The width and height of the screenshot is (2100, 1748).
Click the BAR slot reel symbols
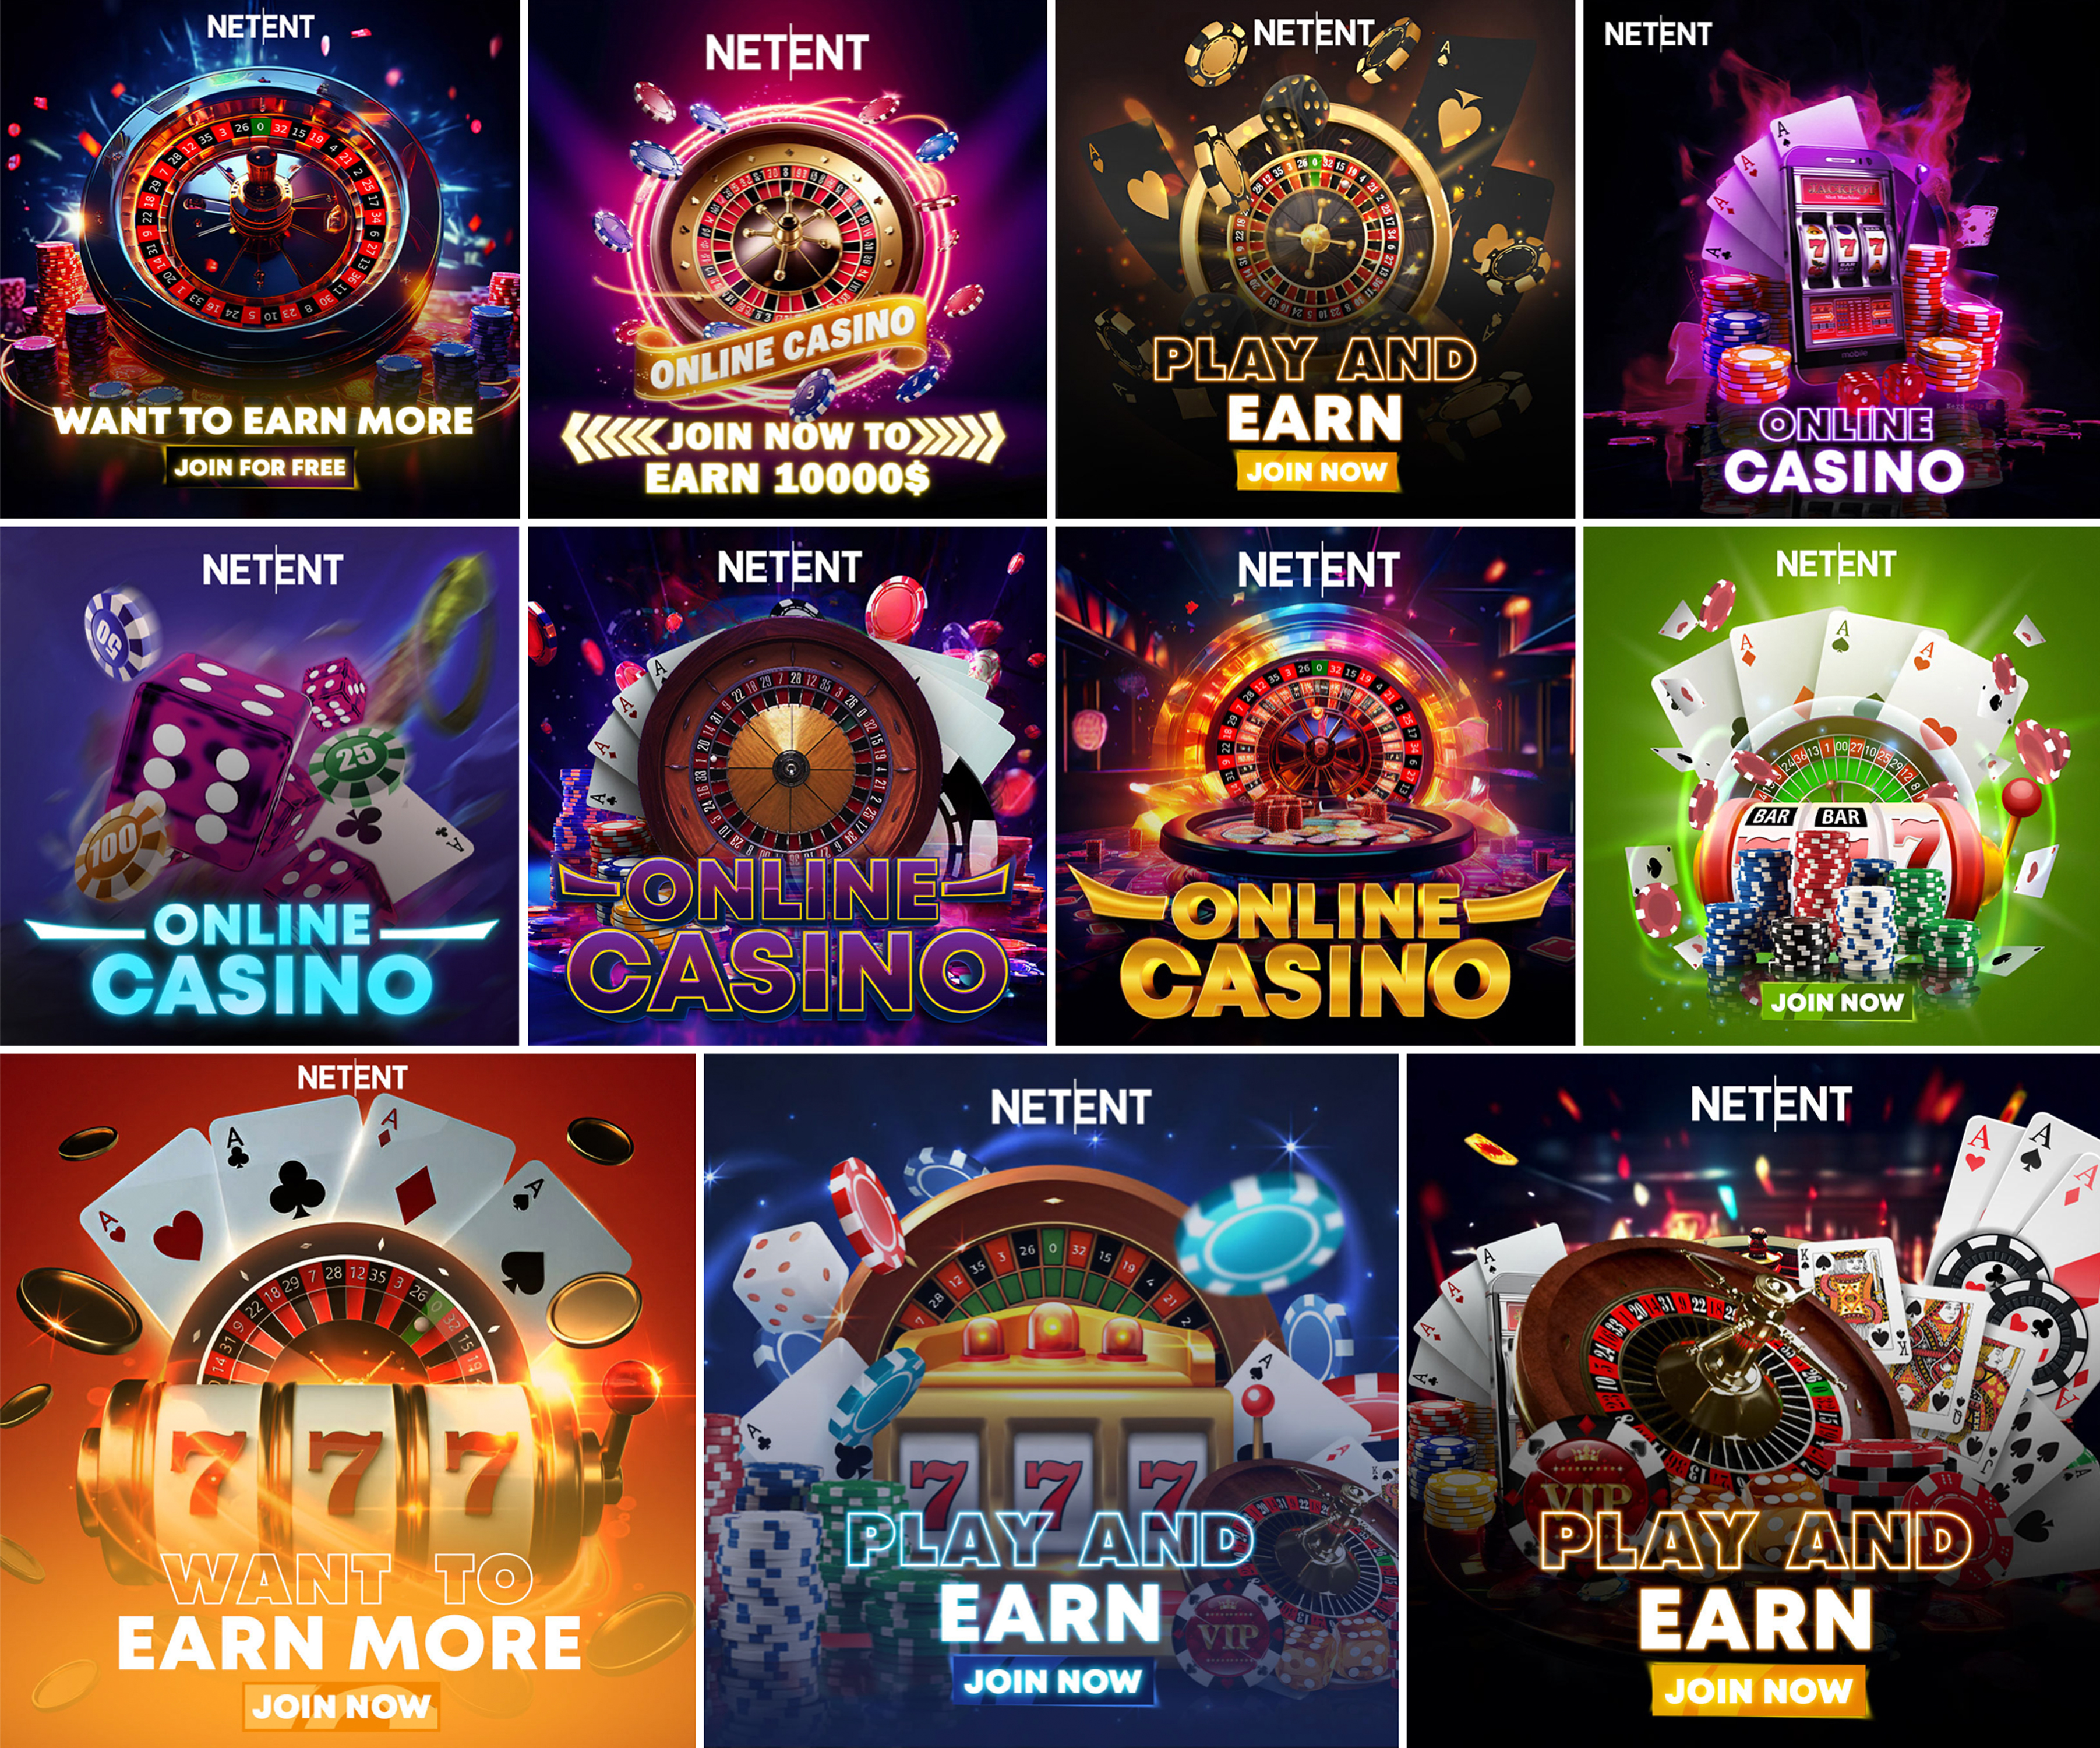1806,816
